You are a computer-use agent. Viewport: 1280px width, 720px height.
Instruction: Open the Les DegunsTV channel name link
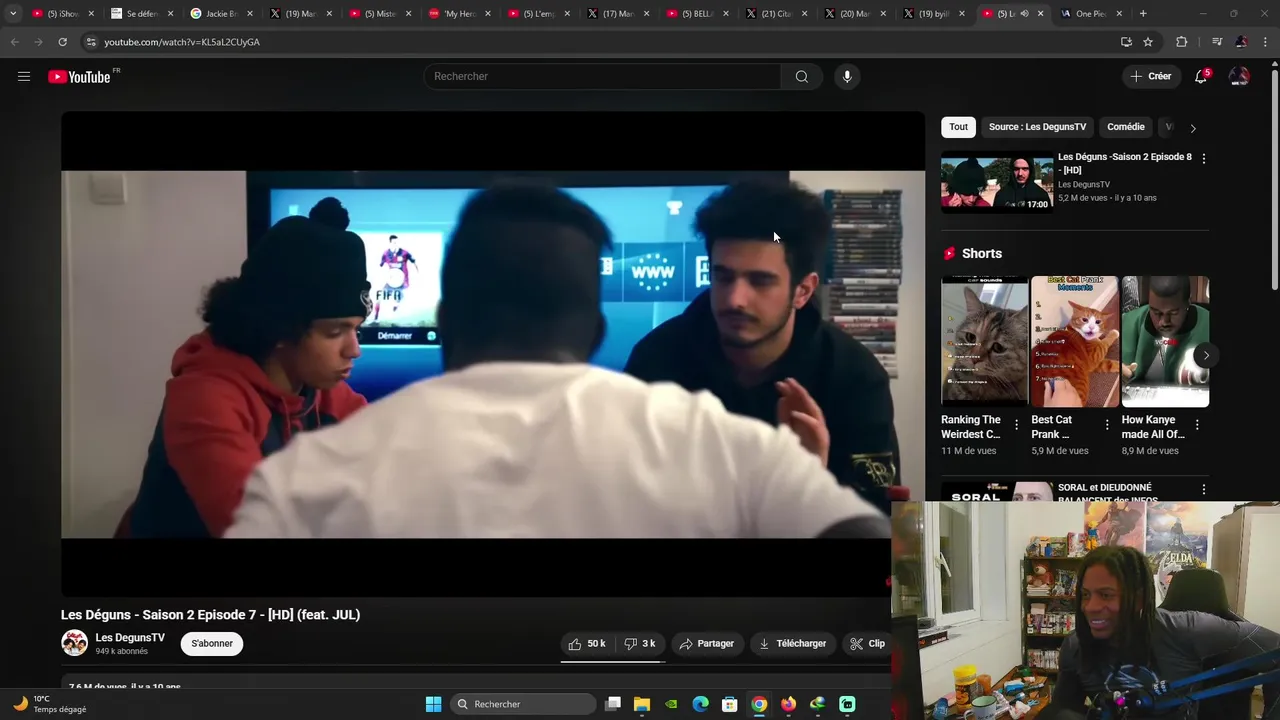click(x=130, y=637)
